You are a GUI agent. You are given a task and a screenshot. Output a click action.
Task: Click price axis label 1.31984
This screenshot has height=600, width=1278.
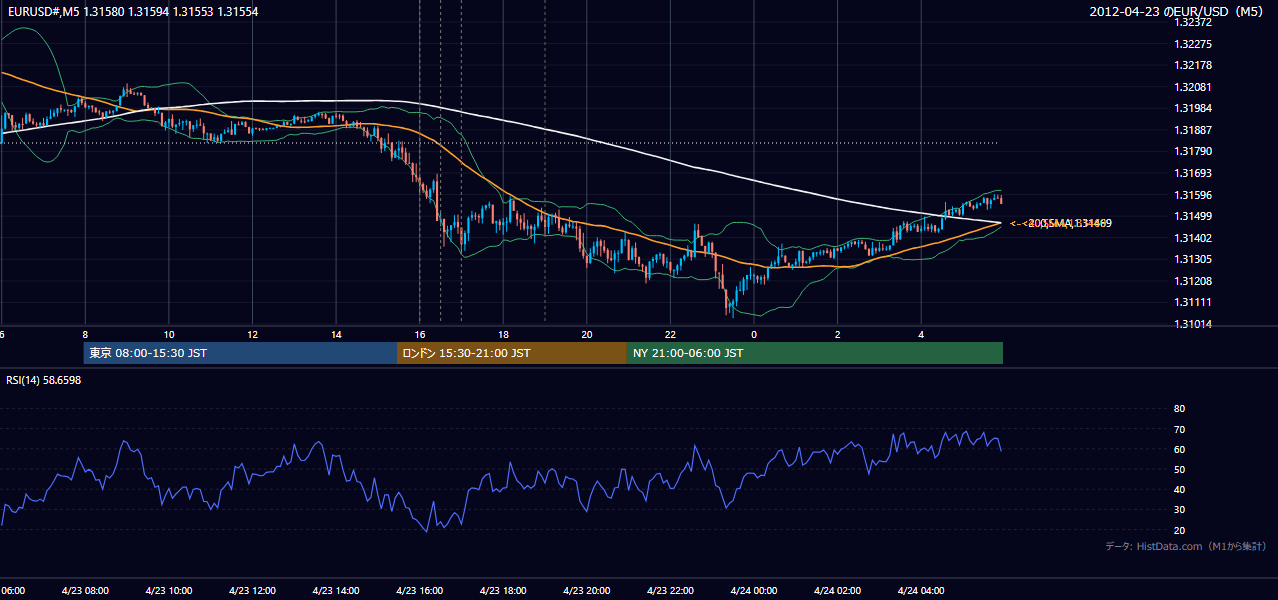[x=1193, y=109]
